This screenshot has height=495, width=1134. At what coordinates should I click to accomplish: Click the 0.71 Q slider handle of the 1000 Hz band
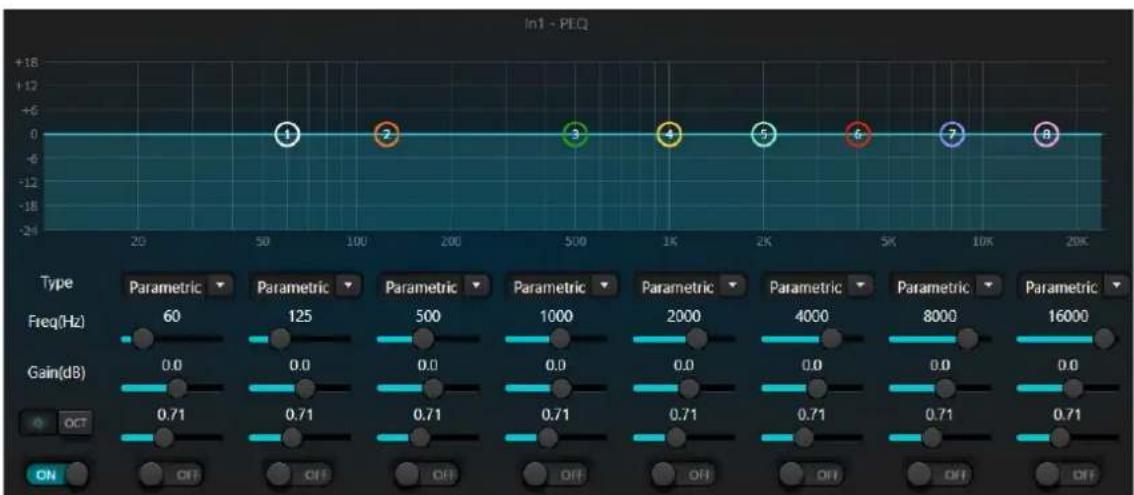coord(548,437)
